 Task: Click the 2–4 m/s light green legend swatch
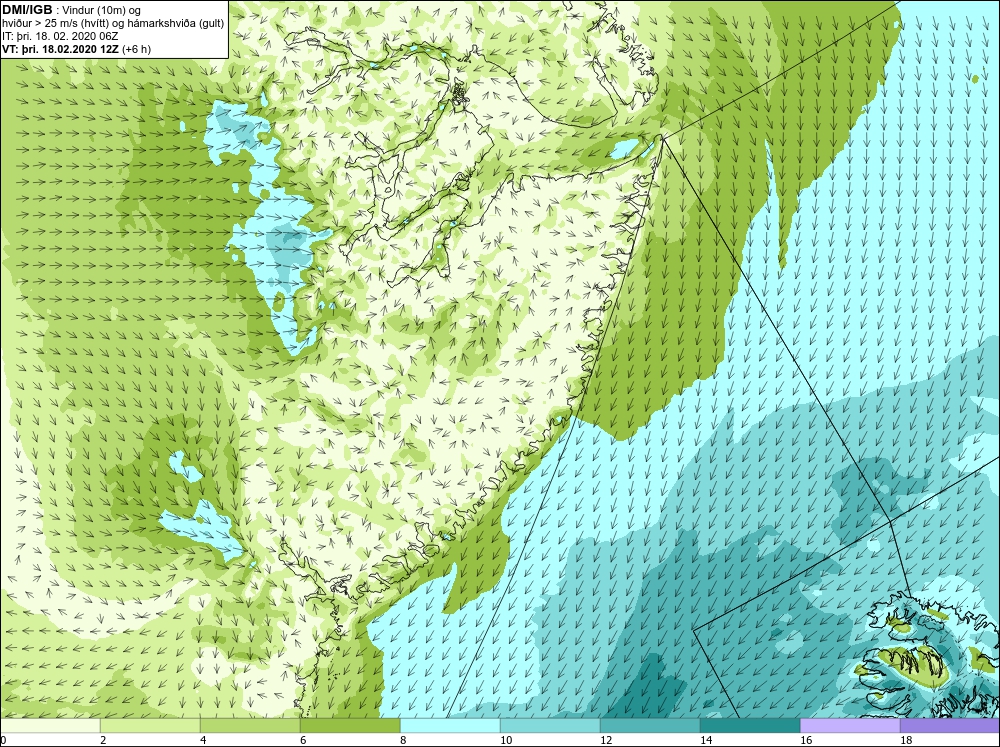(150, 725)
